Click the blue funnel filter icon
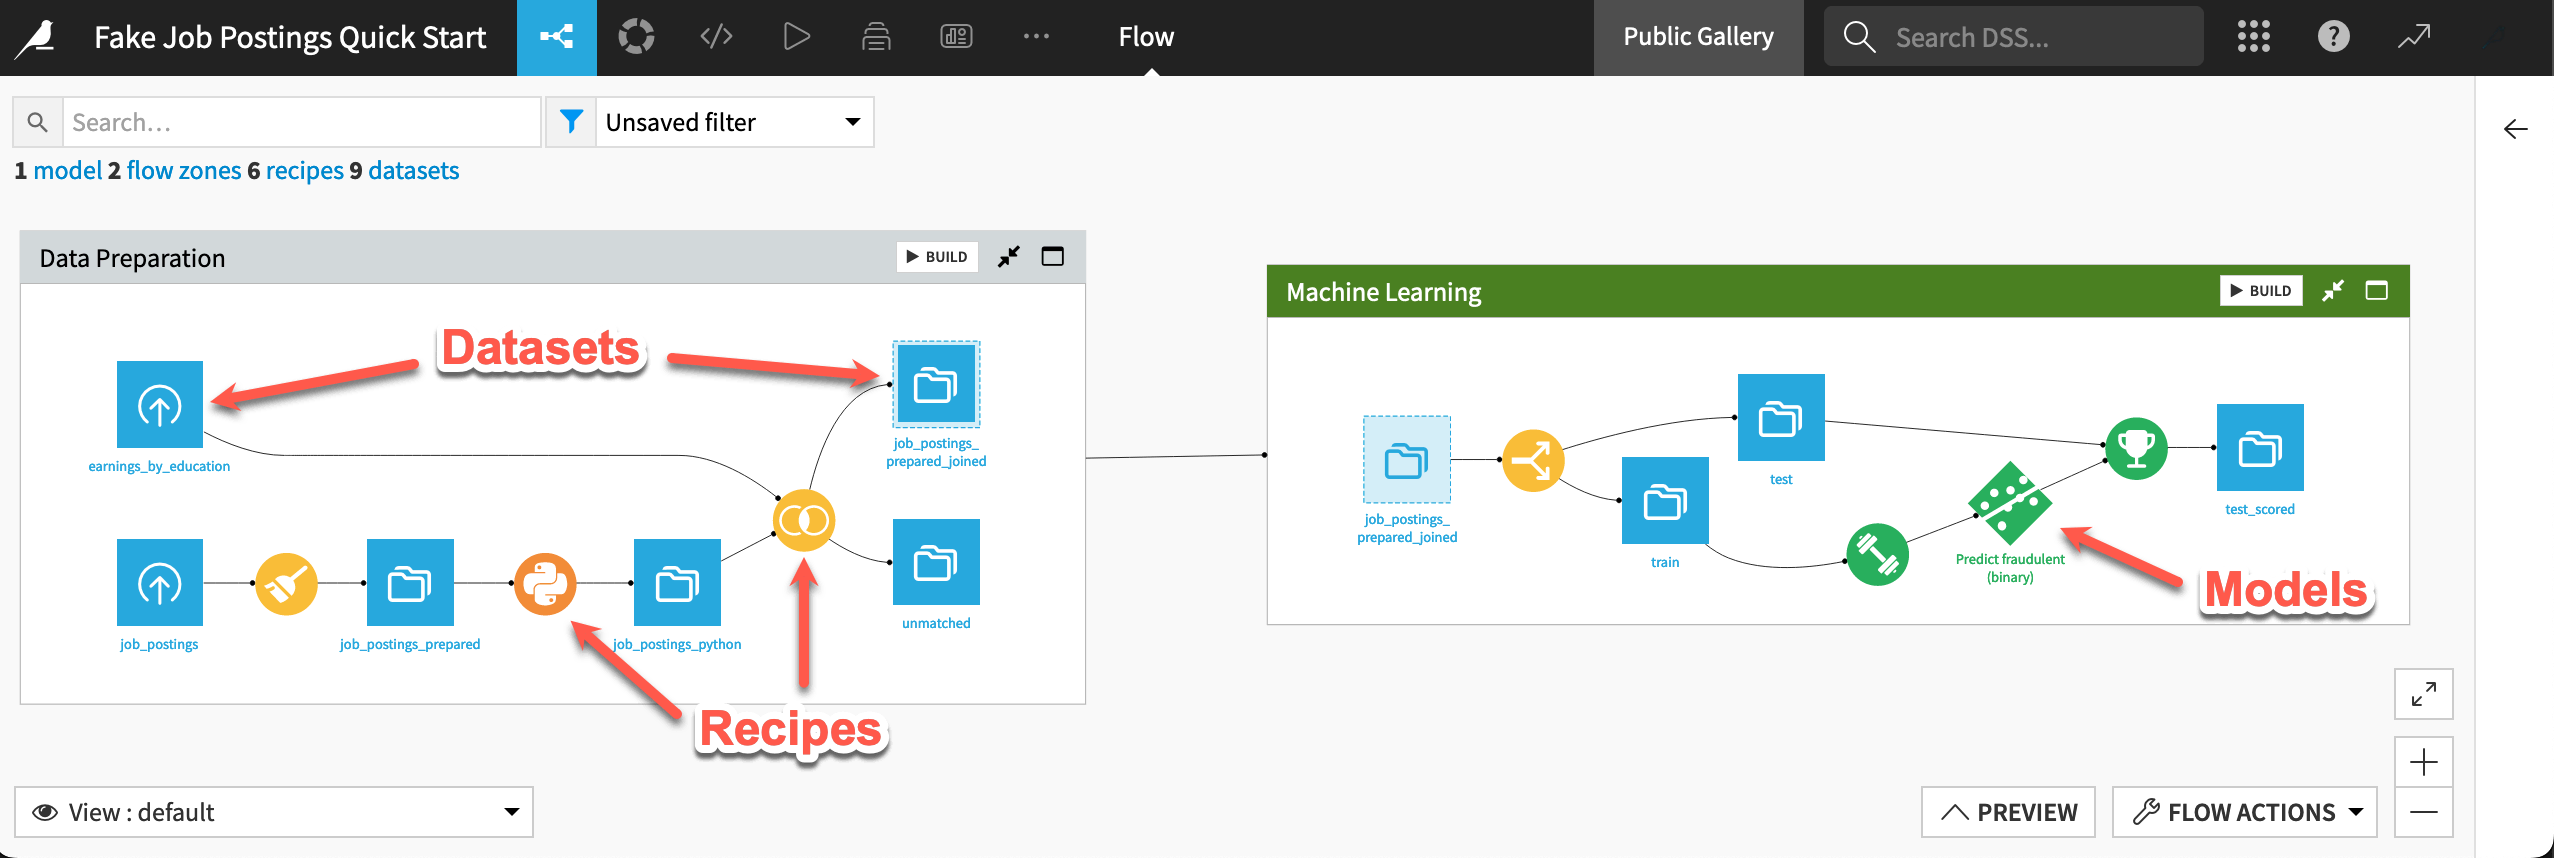Image resolution: width=2554 pixels, height=858 pixels. click(571, 122)
